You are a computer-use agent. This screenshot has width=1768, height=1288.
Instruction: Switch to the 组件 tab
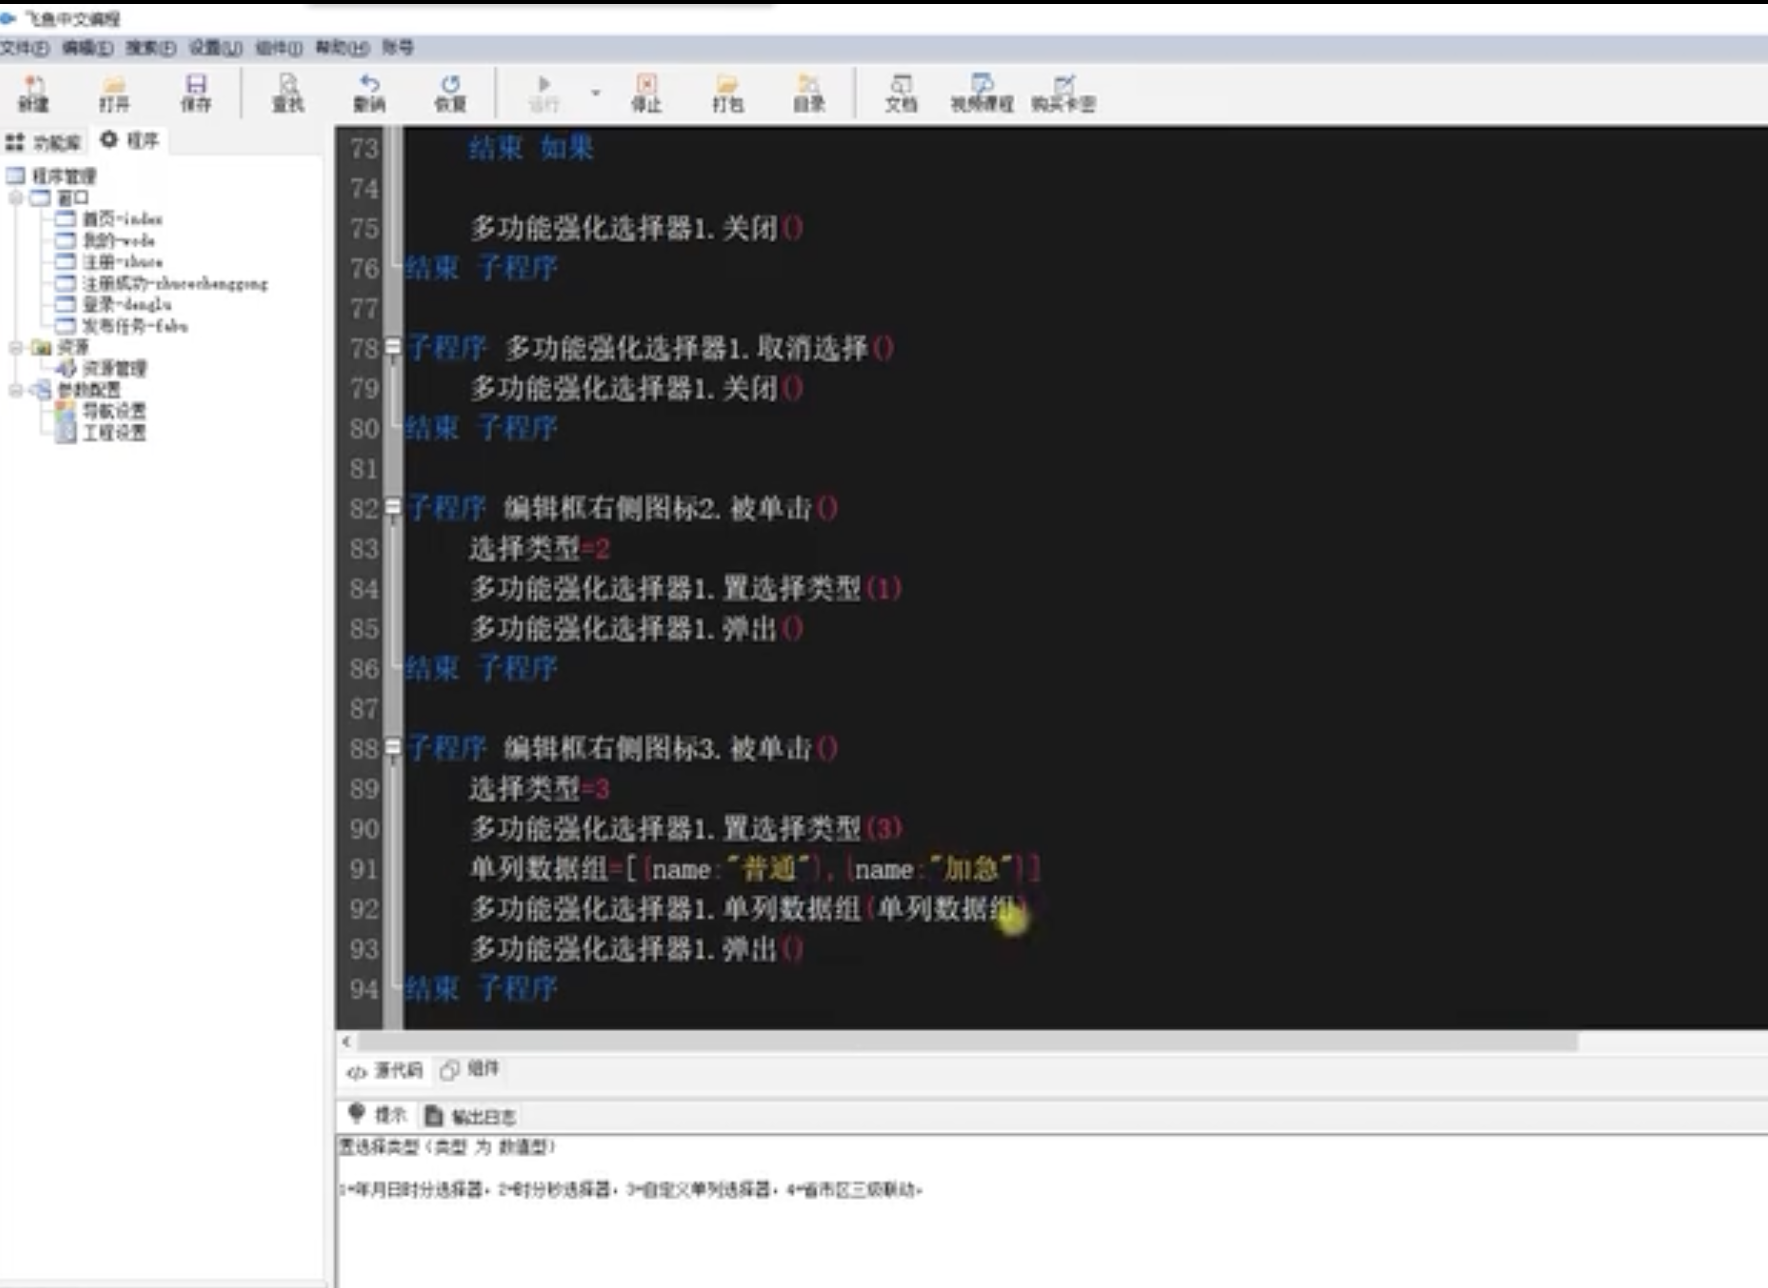point(474,1070)
